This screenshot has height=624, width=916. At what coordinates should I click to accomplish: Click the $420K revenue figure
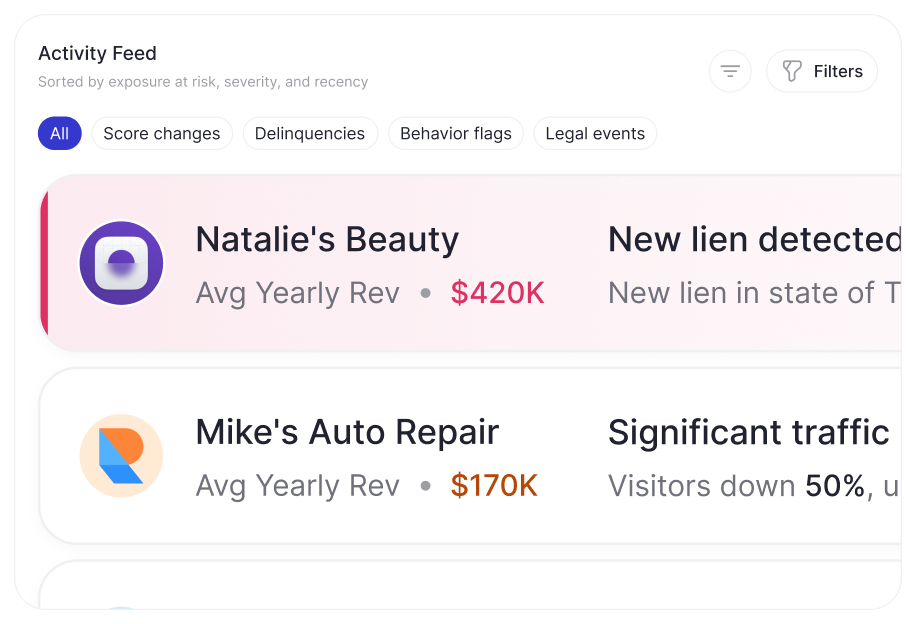point(497,293)
